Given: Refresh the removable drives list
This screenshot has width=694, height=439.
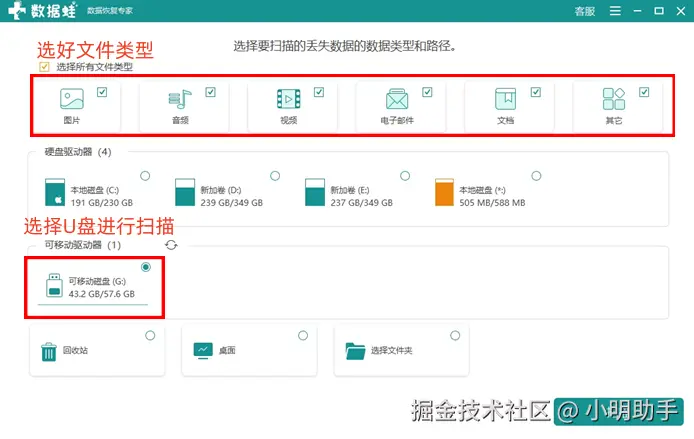Looking at the screenshot, I should click(171, 245).
